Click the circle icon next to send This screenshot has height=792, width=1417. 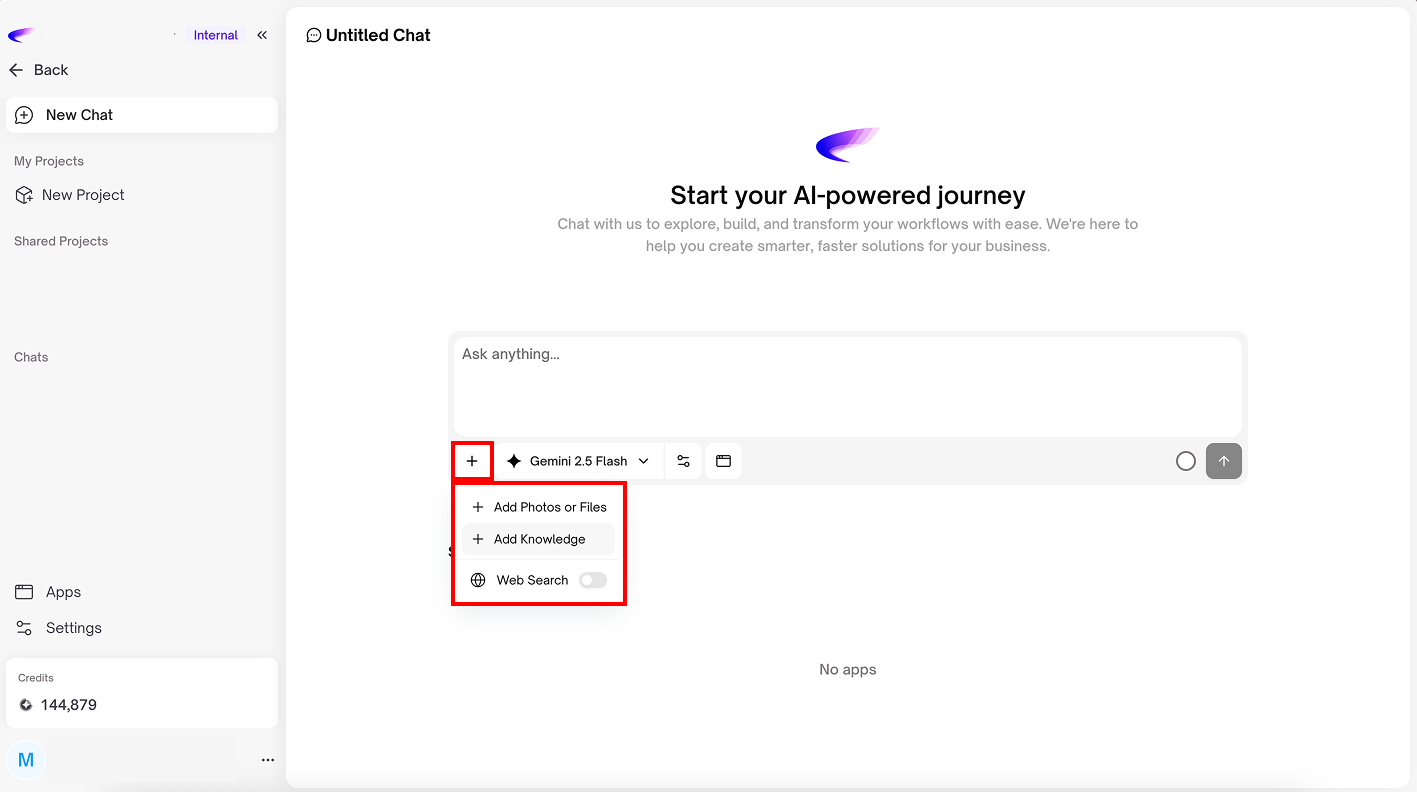coord(1185,461)
